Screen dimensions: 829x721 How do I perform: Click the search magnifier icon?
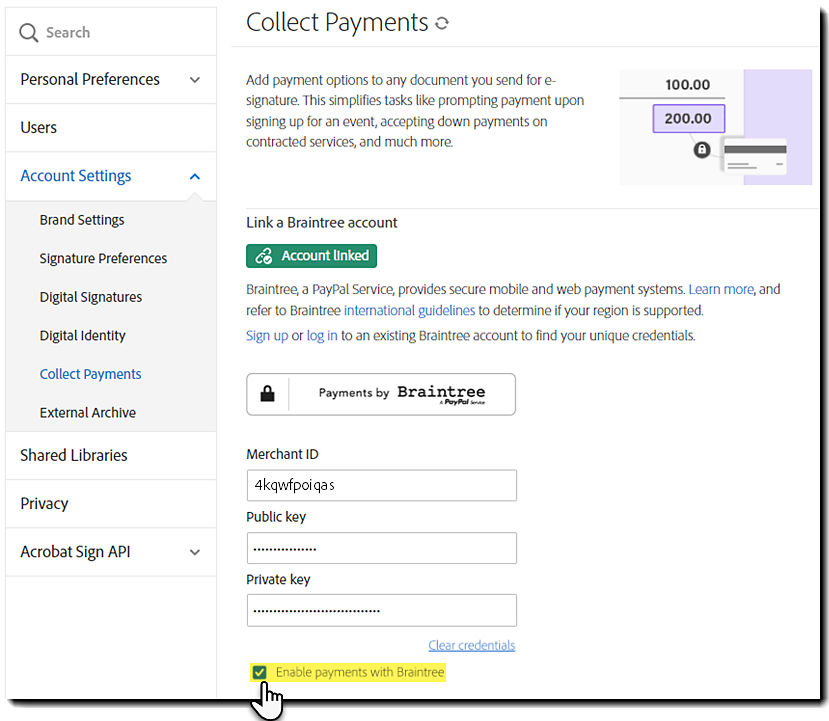click(x=29, y=33)
